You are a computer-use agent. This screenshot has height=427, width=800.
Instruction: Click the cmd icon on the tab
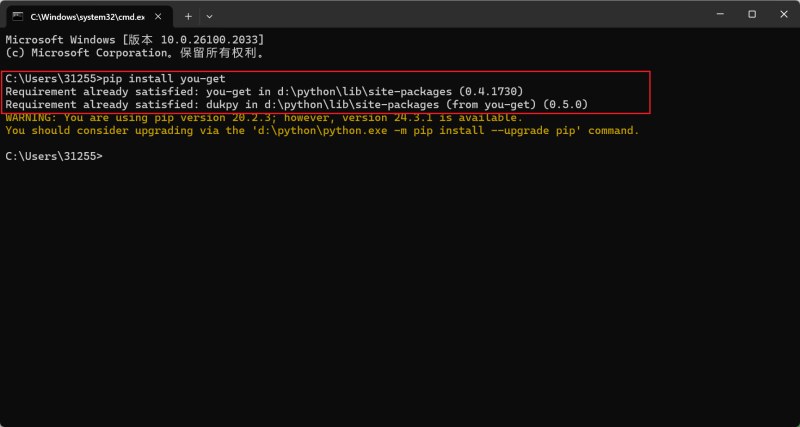click(x=18, y=17)
